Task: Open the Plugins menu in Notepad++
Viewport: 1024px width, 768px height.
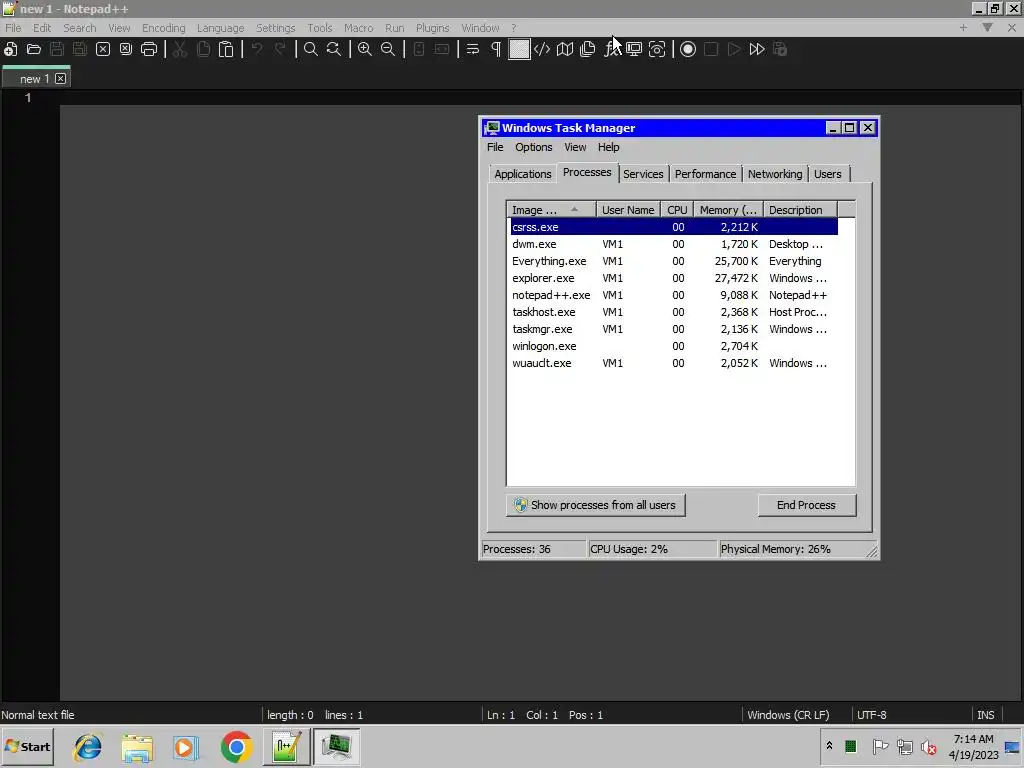Action: click(x=432, y=28)
